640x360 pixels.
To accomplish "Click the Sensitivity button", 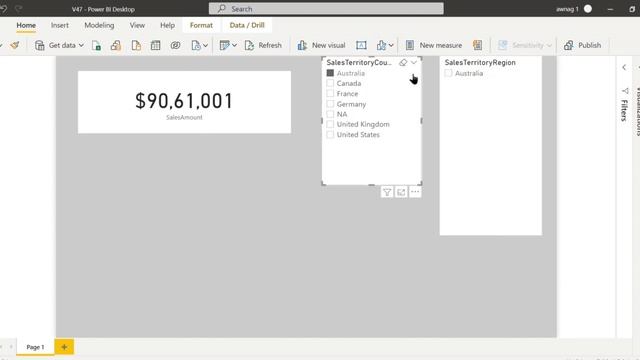I will pos(521,45).
